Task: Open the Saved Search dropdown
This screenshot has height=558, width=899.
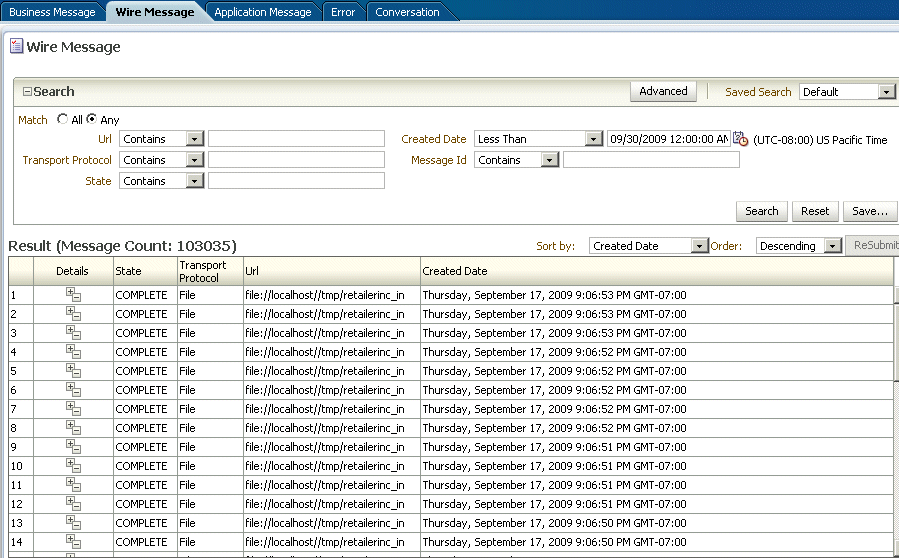Action: pyautogui.click(x=886, y=92)
